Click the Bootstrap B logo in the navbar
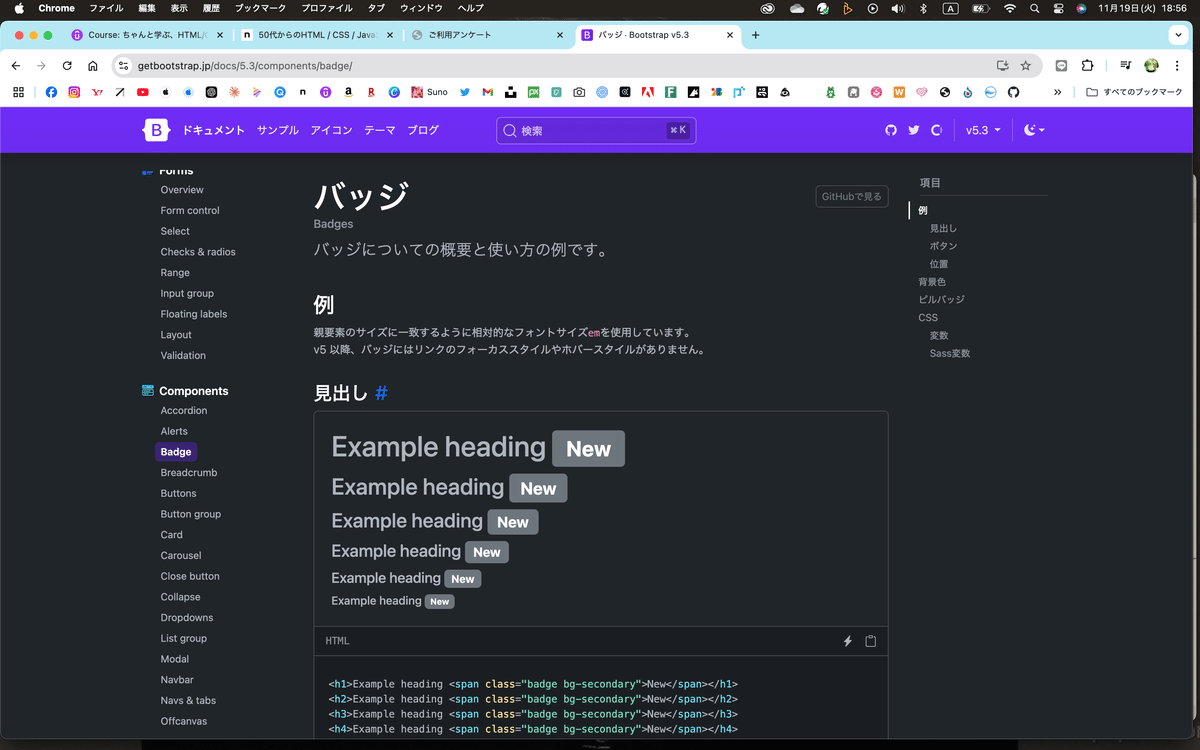 click(156, 130)
